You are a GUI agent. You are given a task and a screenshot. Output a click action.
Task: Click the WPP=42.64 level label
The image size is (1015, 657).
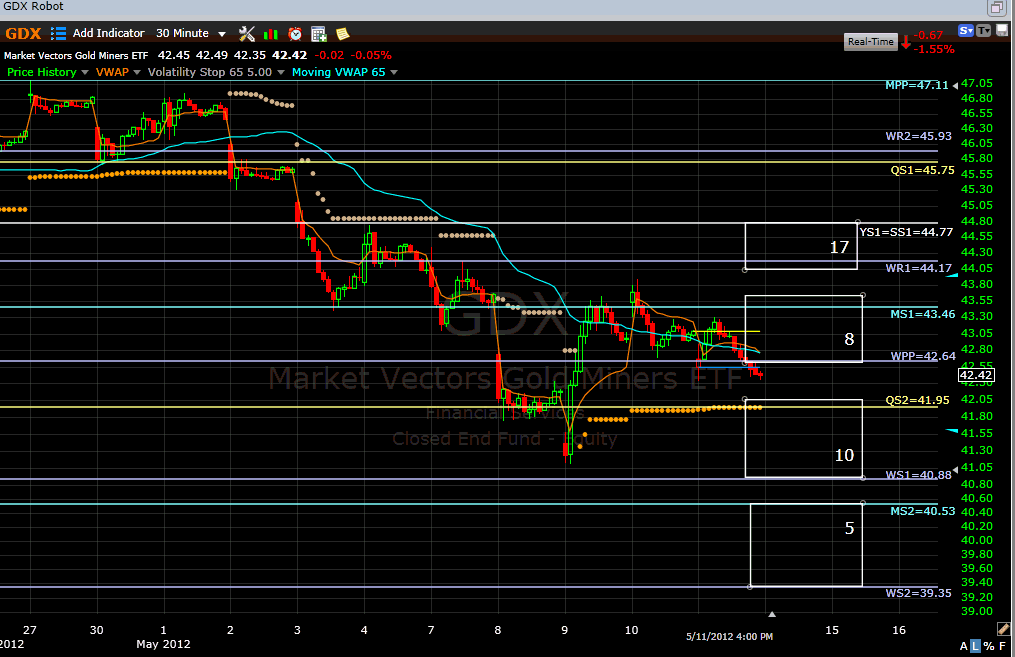[922, 356]
